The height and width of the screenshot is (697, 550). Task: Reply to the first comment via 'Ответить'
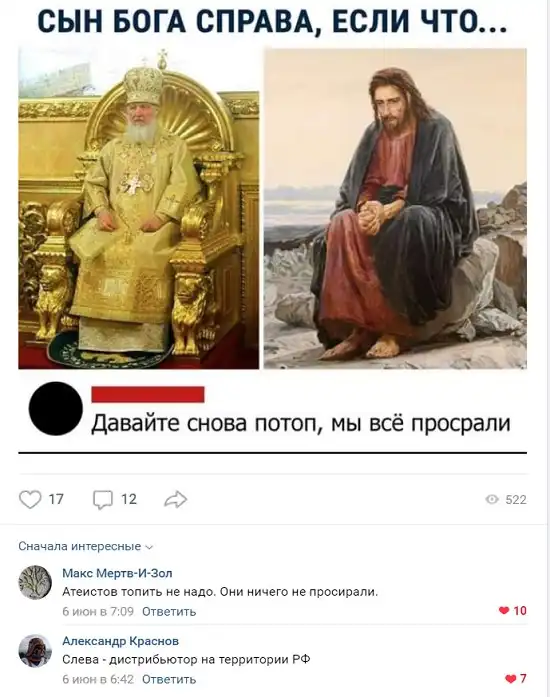(x=169, y=612)
